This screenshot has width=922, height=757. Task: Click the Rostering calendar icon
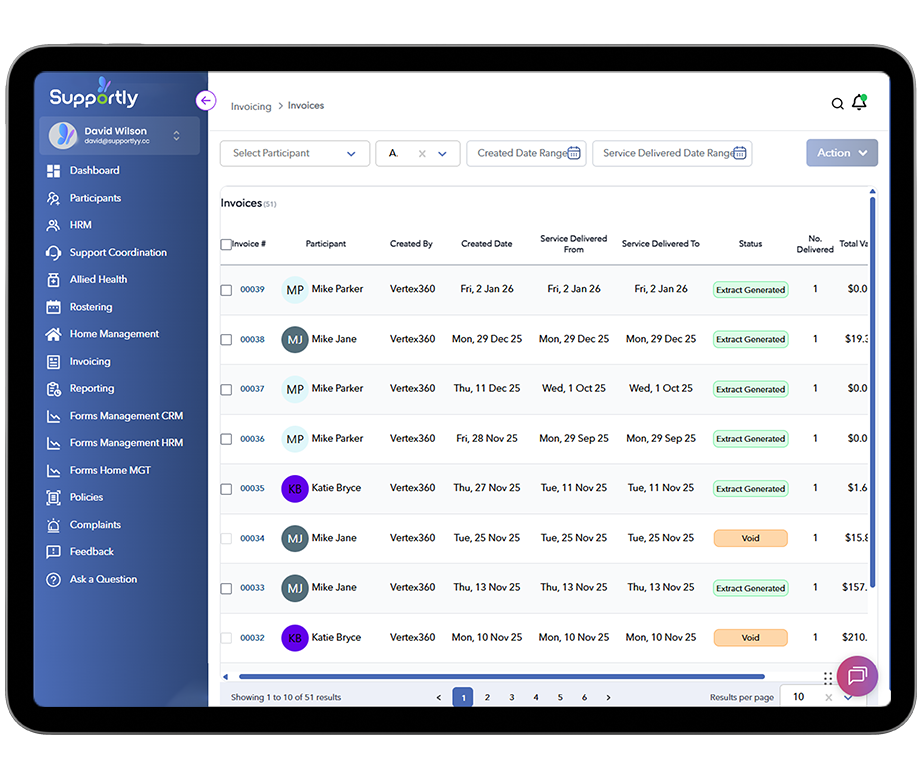[x=54, y=307]
